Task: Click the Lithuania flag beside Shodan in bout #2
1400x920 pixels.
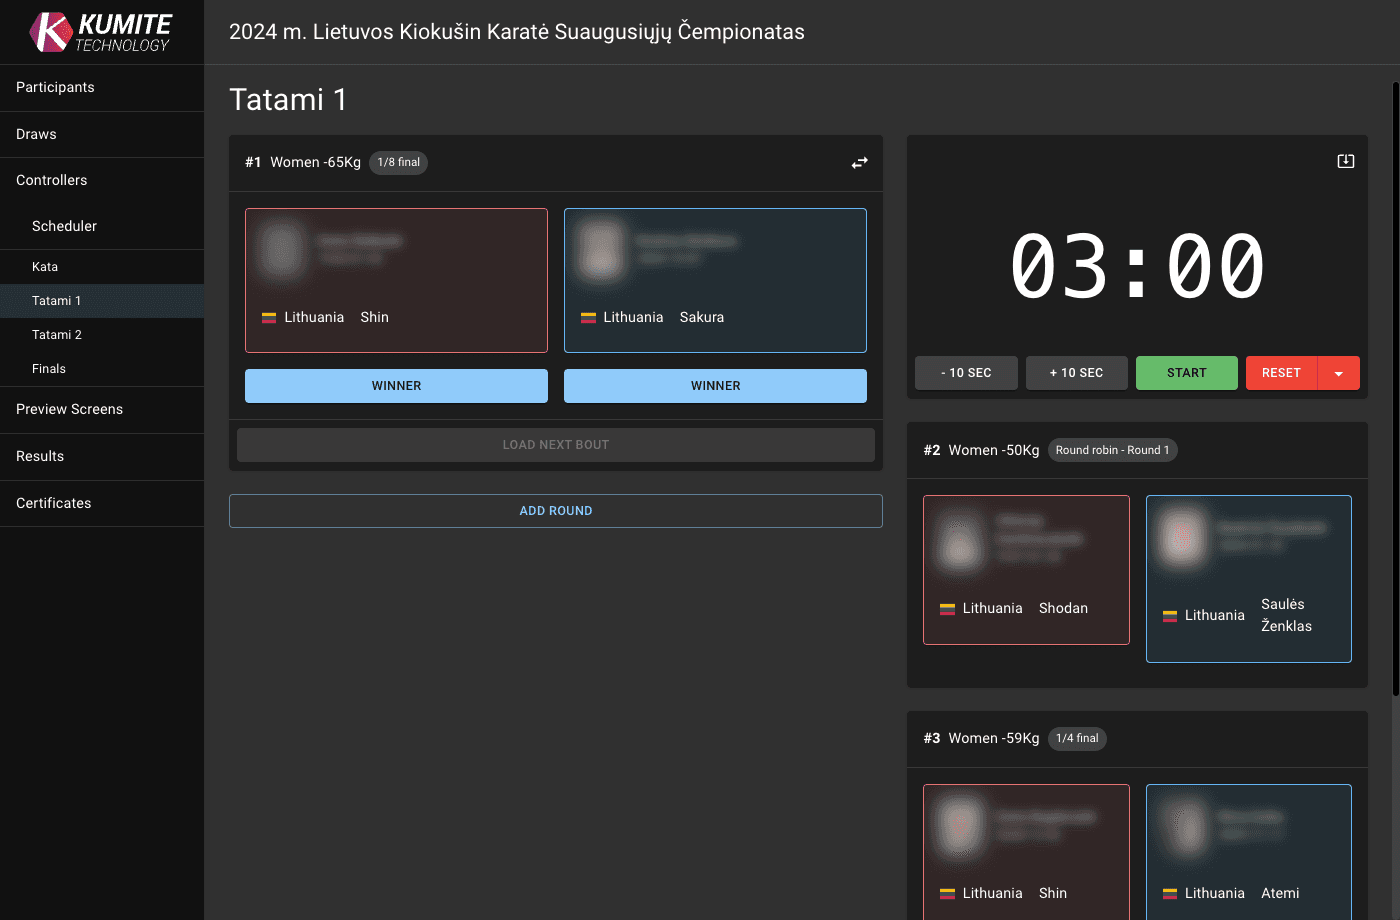Action: pyautogui.click(x=947, y=608)
